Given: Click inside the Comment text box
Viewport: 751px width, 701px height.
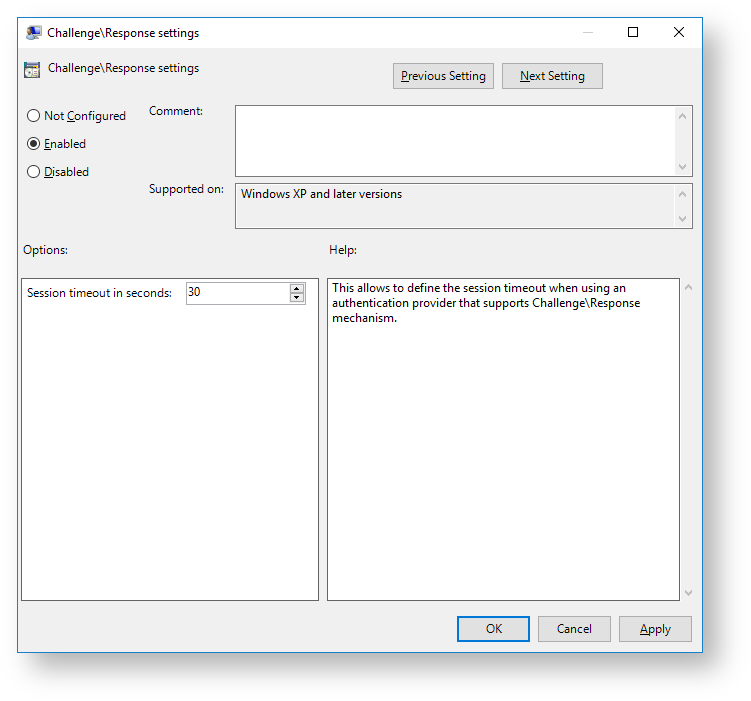Looking at the screenshot, I should point(455,141).
